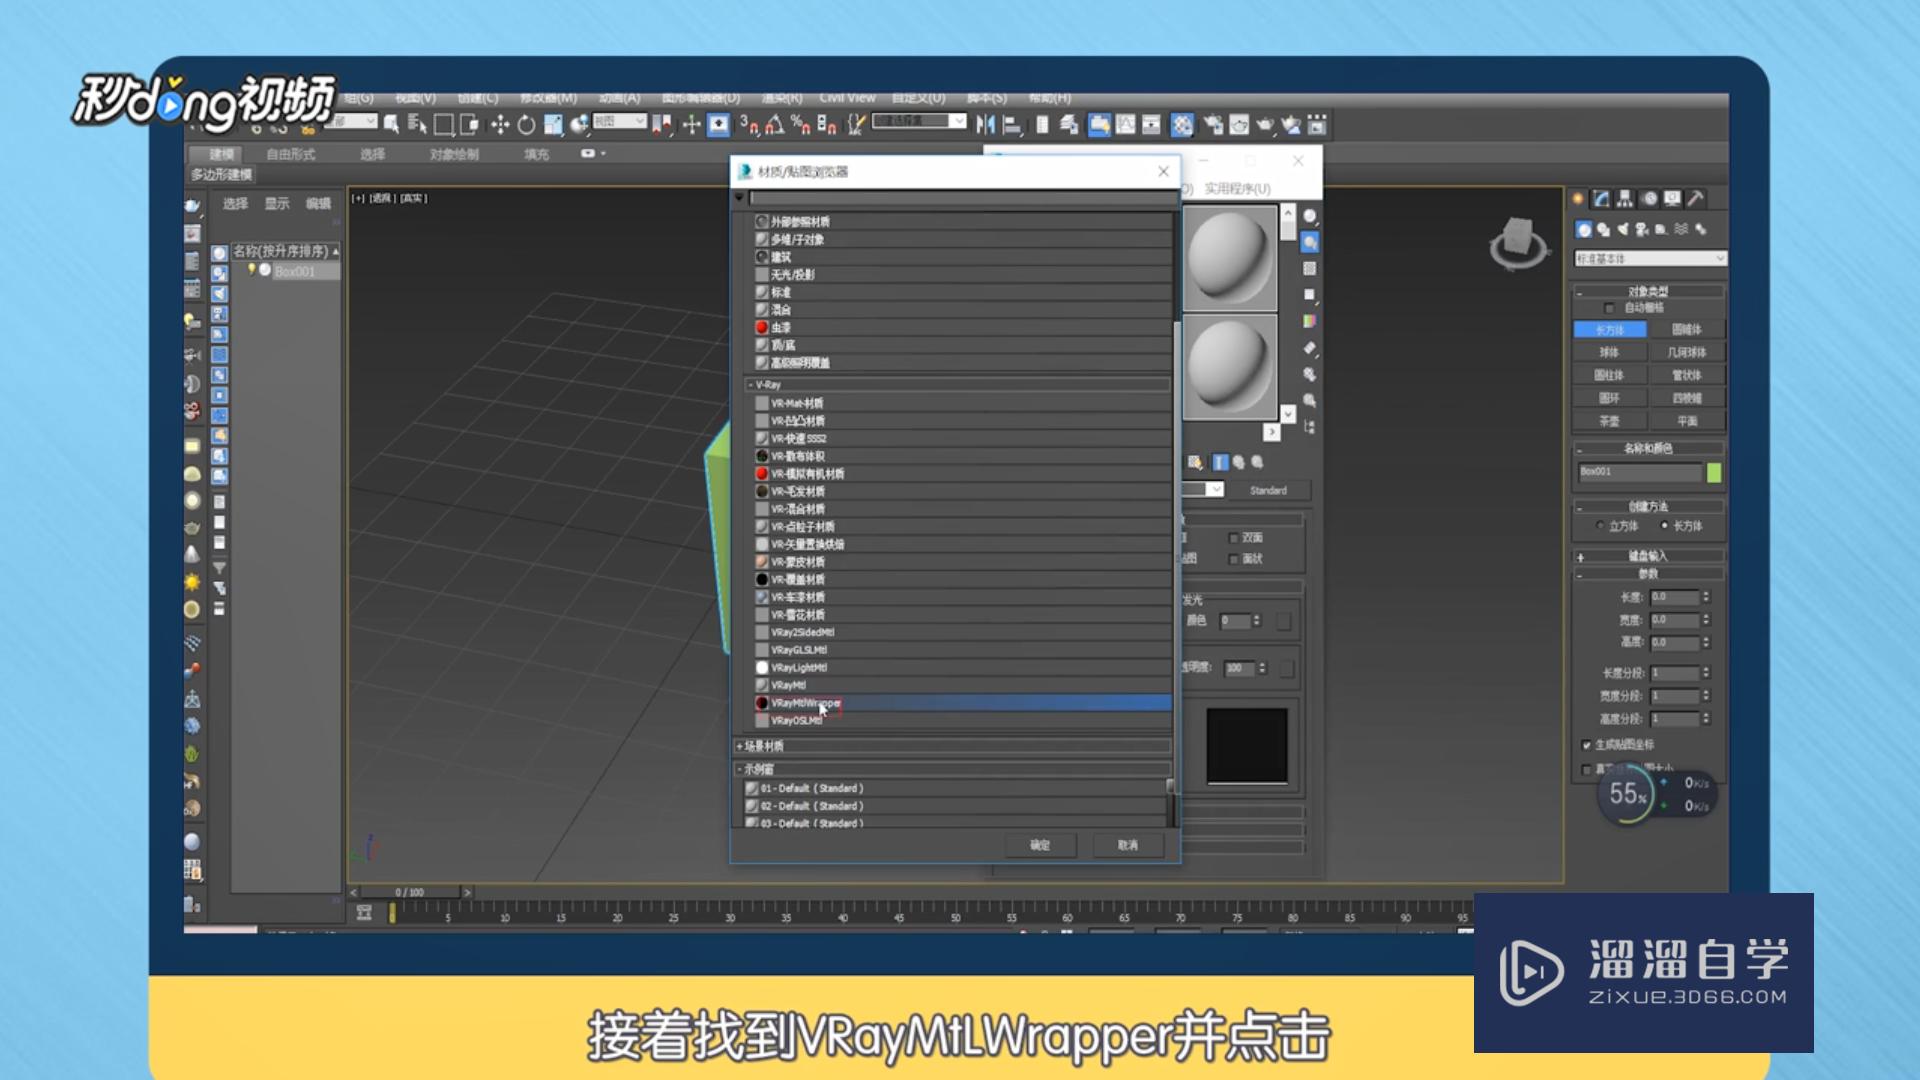Open the Motion tab in command panel
The height and width of the screenshot is (1080, 1920).
[1649, 198]
